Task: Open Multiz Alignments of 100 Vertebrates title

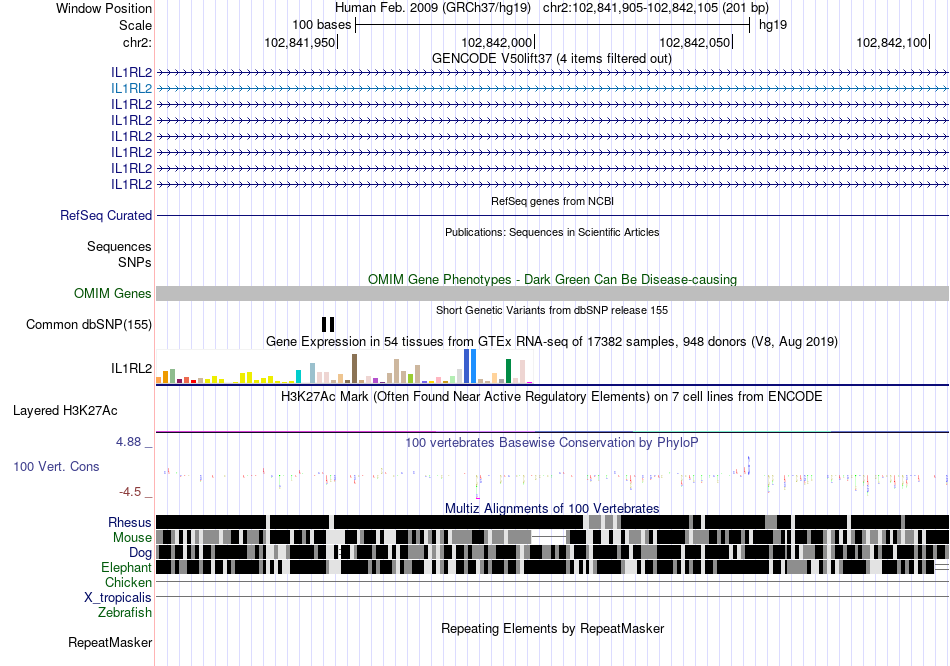Action: [552, 508]
